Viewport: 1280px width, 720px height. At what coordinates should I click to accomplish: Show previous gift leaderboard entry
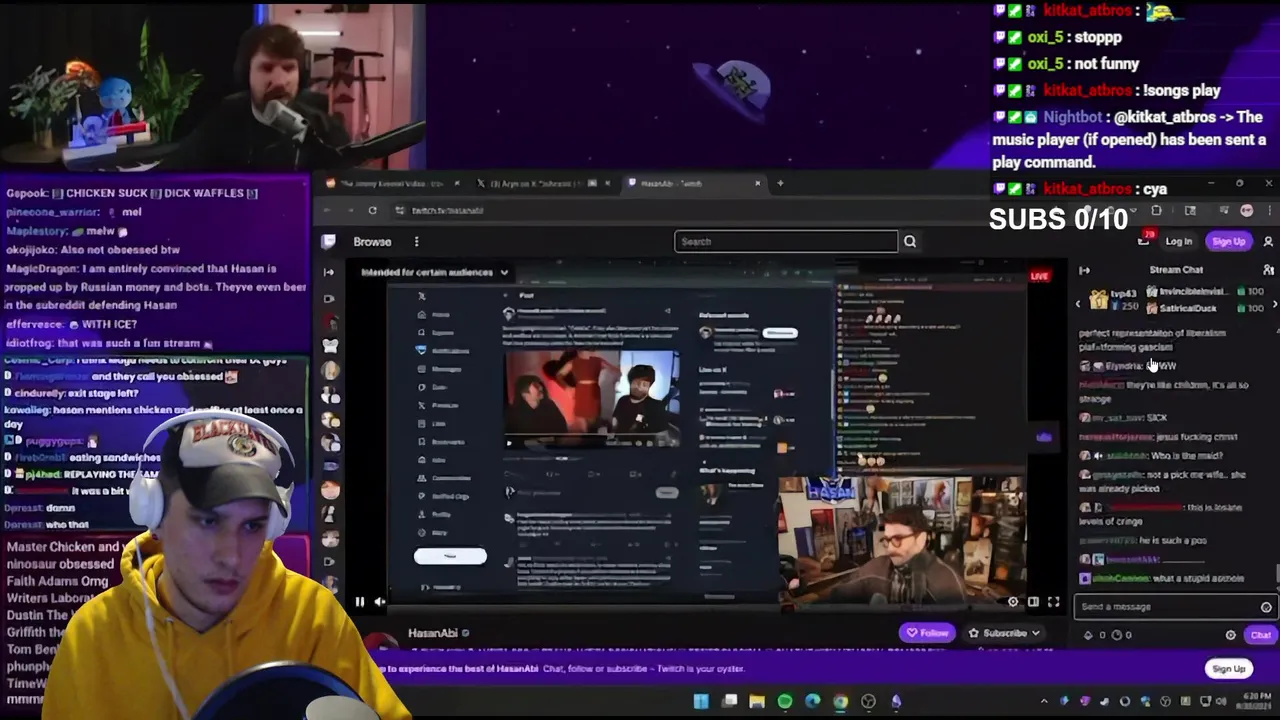click(x=1078, y=303)
